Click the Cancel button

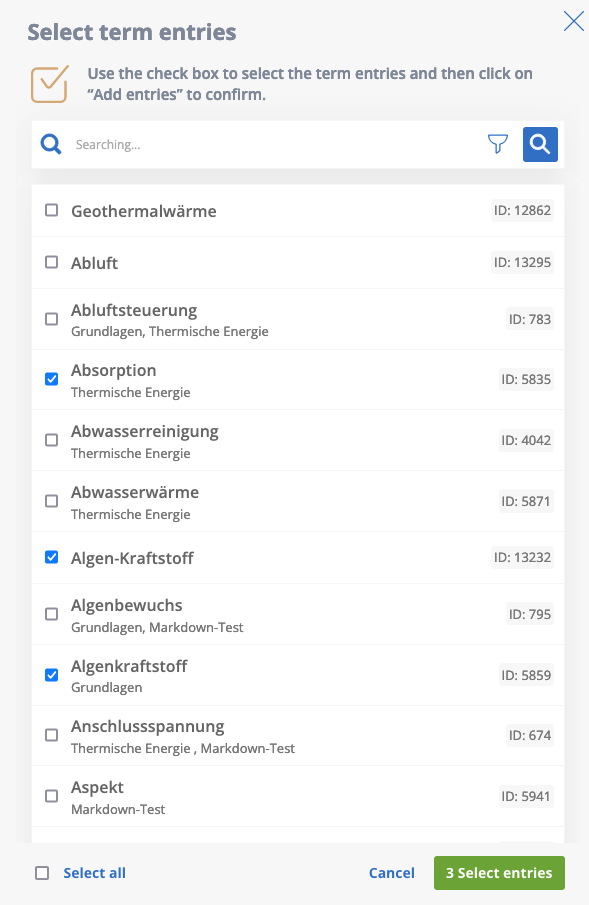click(392, 873)
